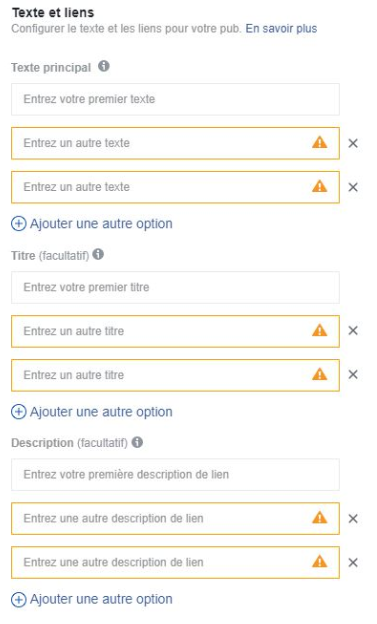Remove the second 'Entrez un autre titre' field

[x=353, y=374]
